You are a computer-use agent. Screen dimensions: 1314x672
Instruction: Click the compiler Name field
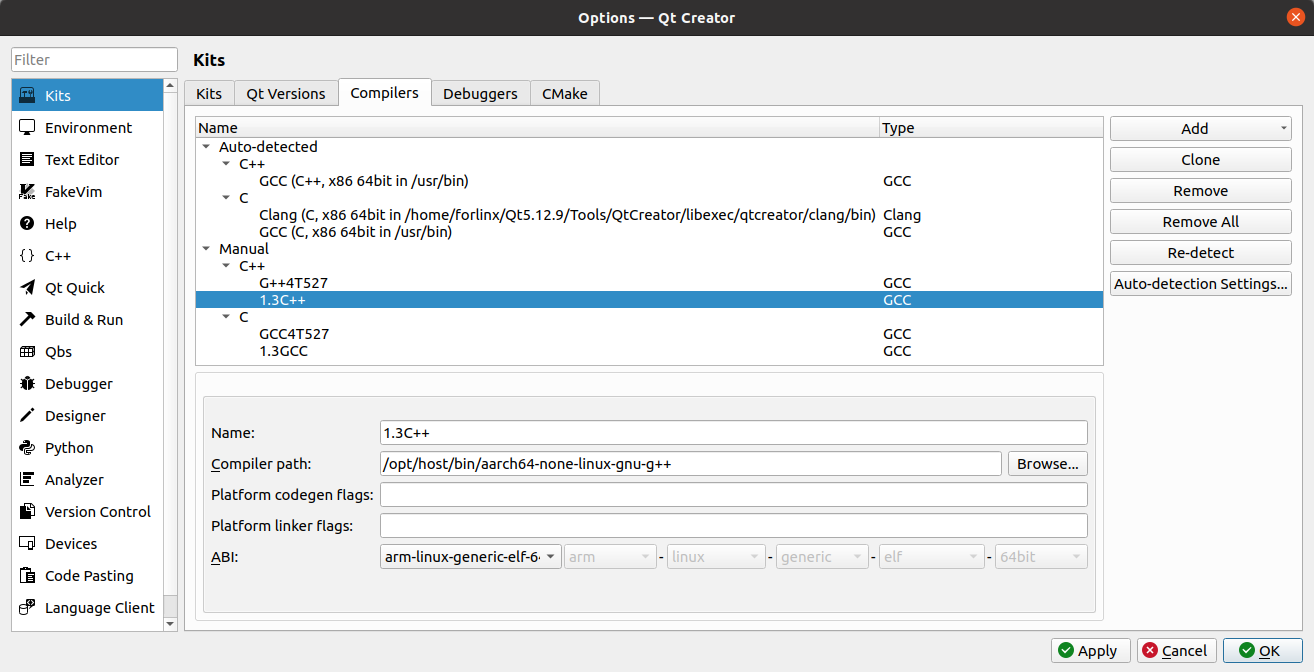click(x=733, y=432)
